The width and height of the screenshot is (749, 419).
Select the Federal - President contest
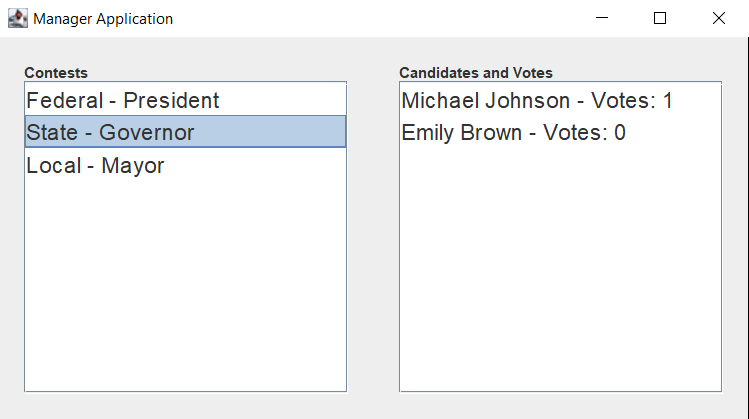[x=185, y=99]
